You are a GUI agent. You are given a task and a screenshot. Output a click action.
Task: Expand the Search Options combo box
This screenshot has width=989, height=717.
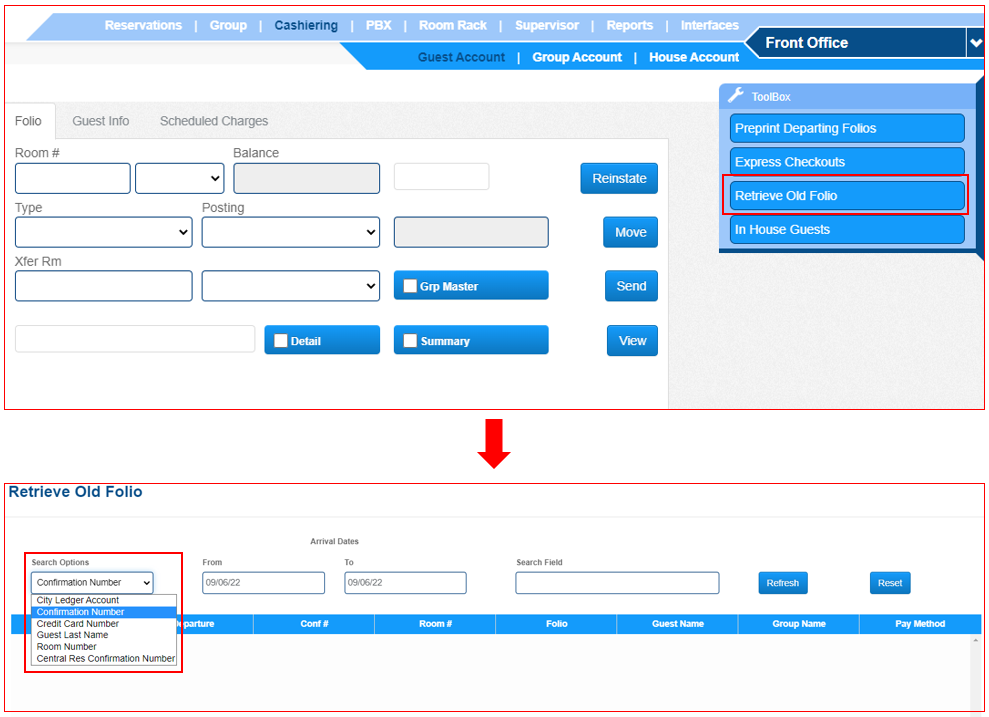[x=92, y=582]
